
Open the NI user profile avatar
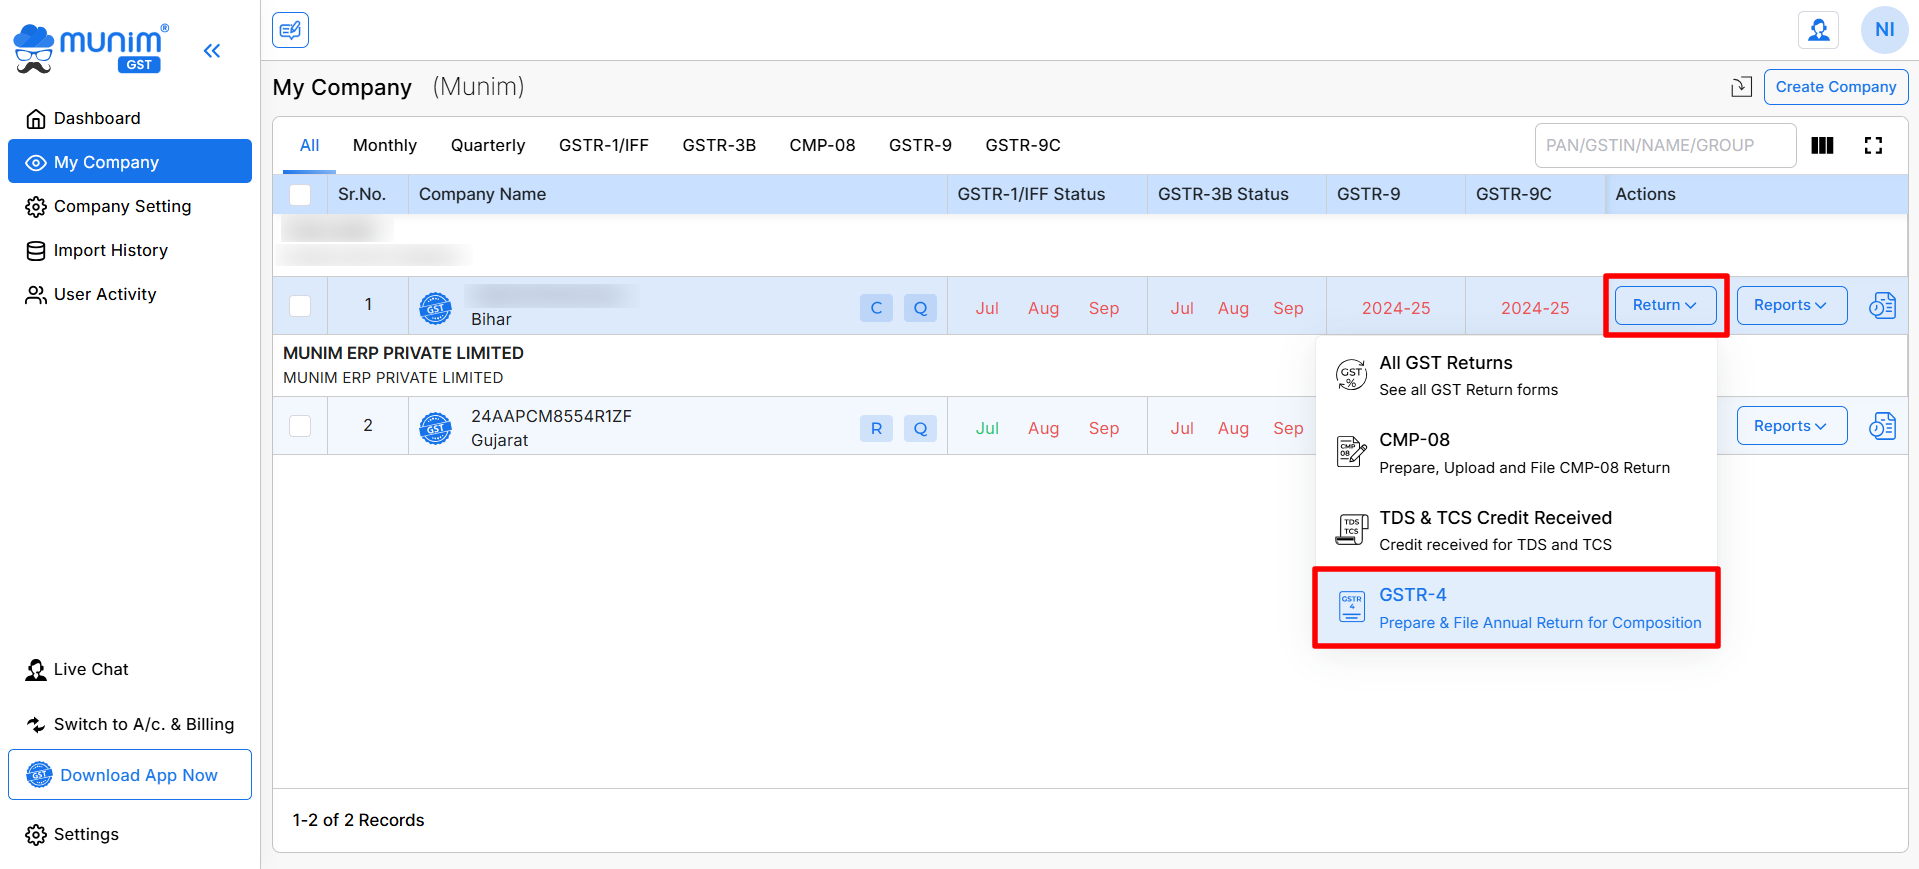pyautogui.click(x=1884, y=30)
